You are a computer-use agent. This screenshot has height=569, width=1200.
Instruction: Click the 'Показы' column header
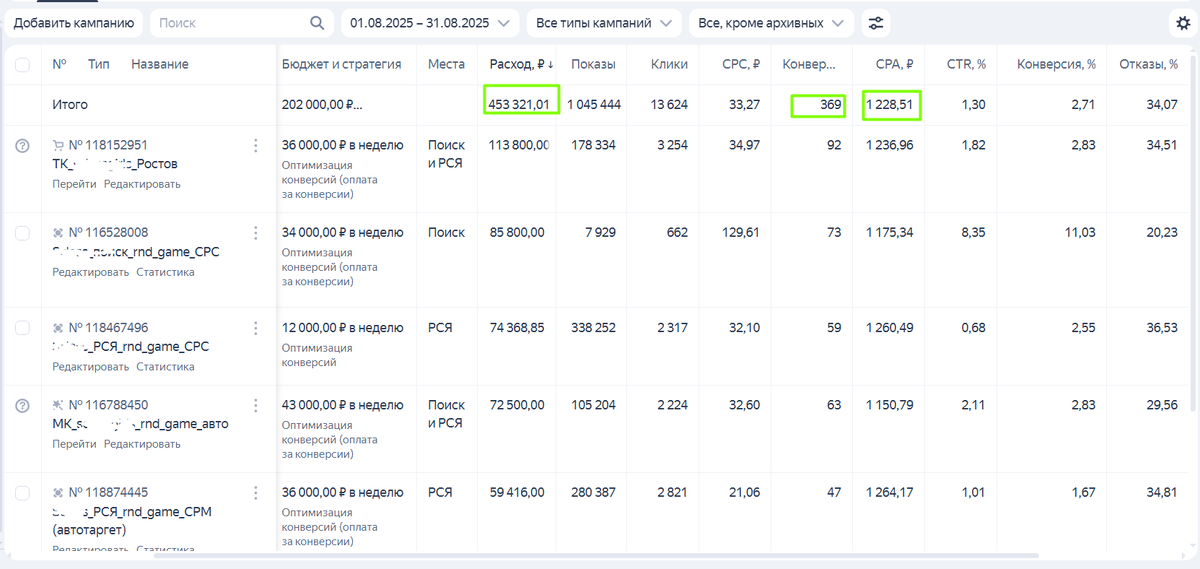(593, 64)
